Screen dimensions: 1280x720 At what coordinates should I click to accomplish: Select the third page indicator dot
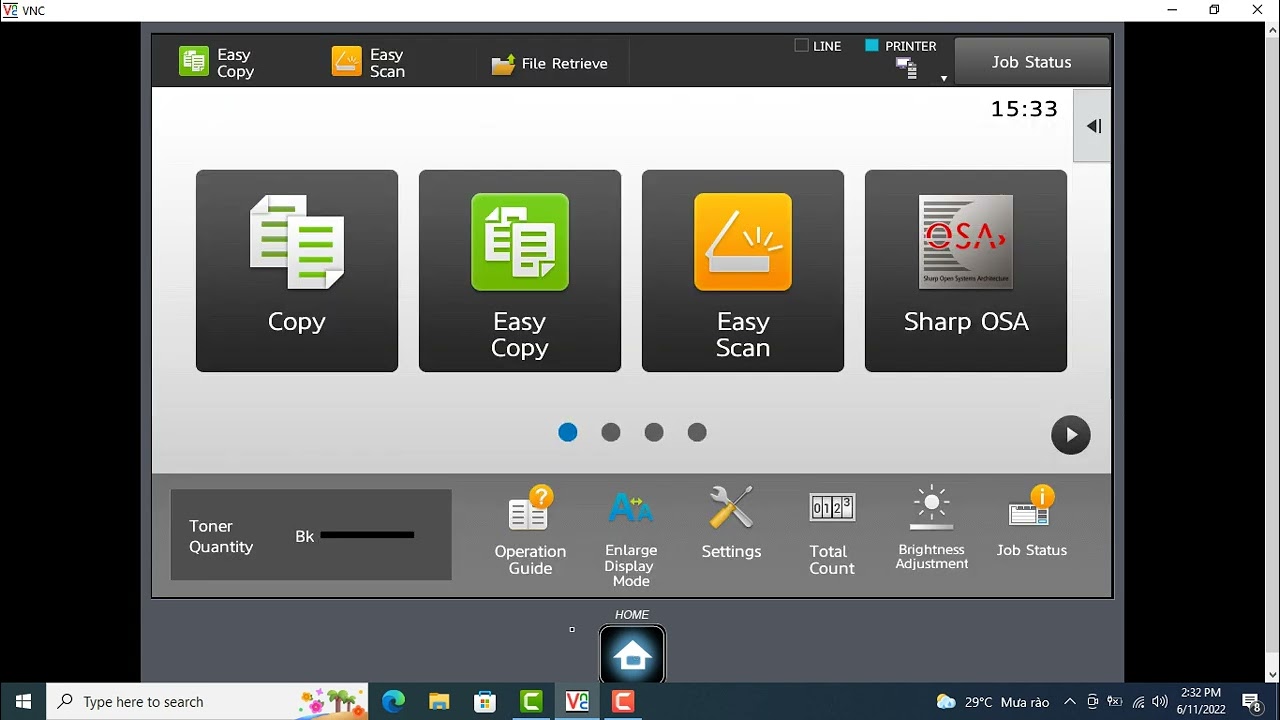tap(654, 432)
